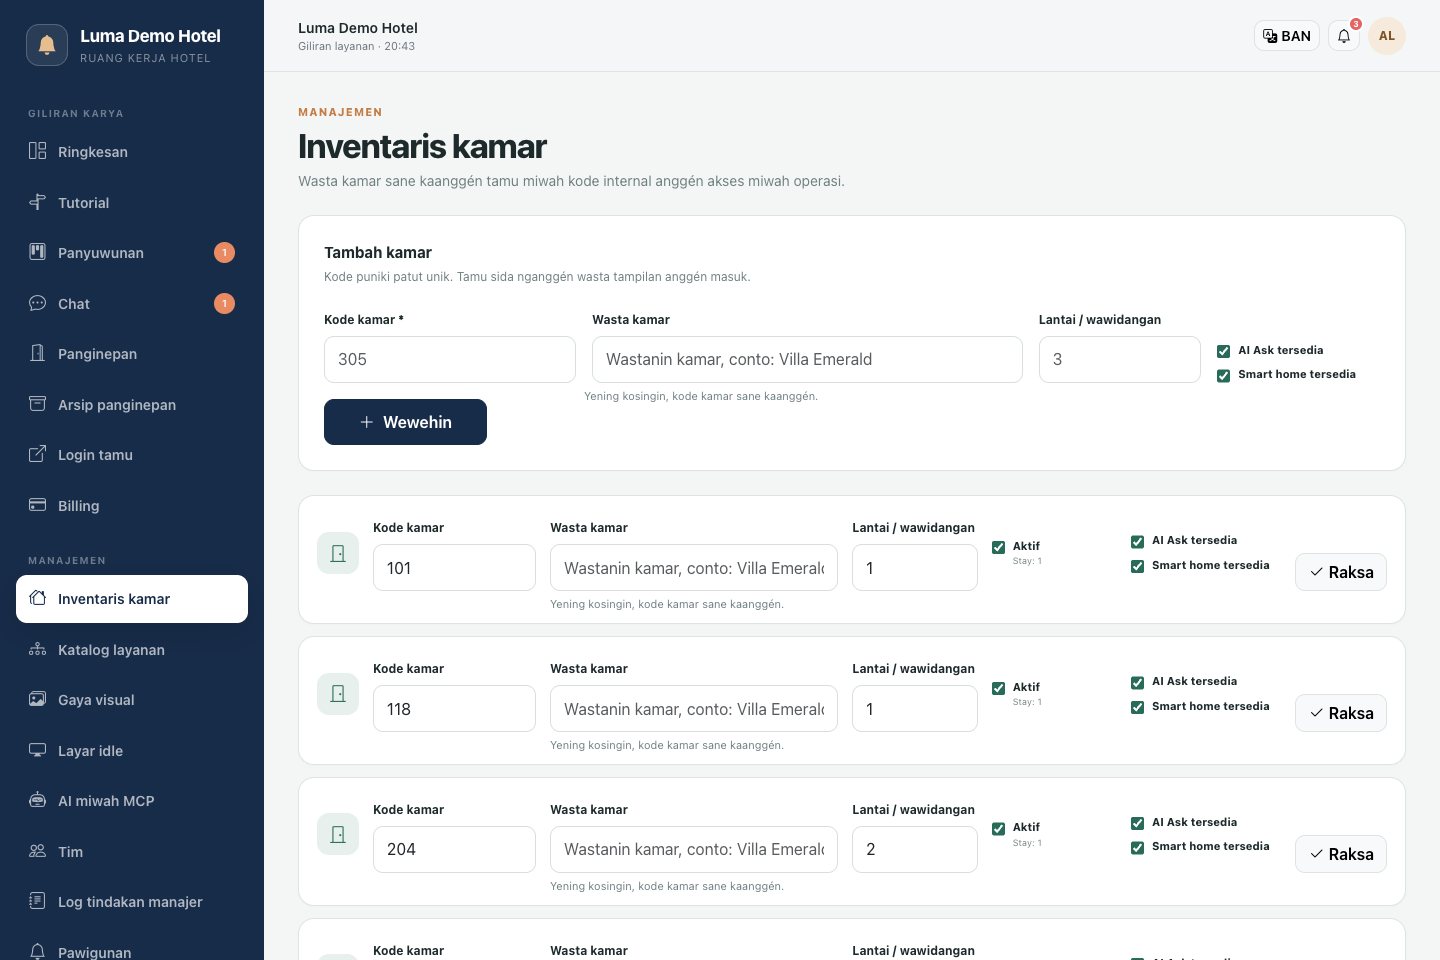The width and height of the screenshot is (1440, 960).
Task: Click the Login tamu external-link icon
Action: 38,454
